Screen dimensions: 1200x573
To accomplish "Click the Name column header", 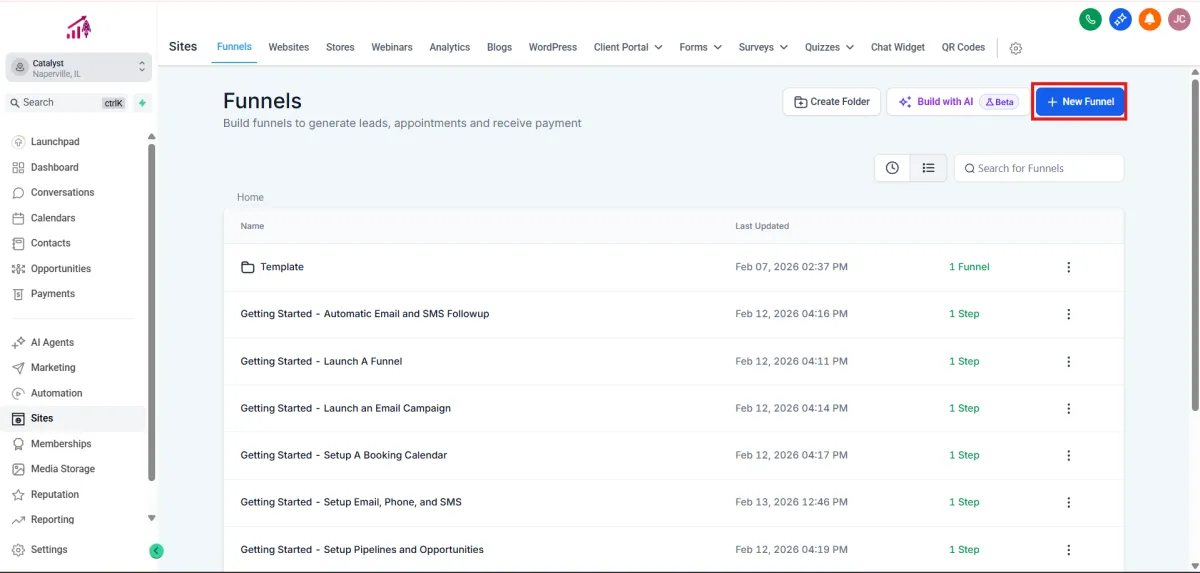I will point(252,226).
